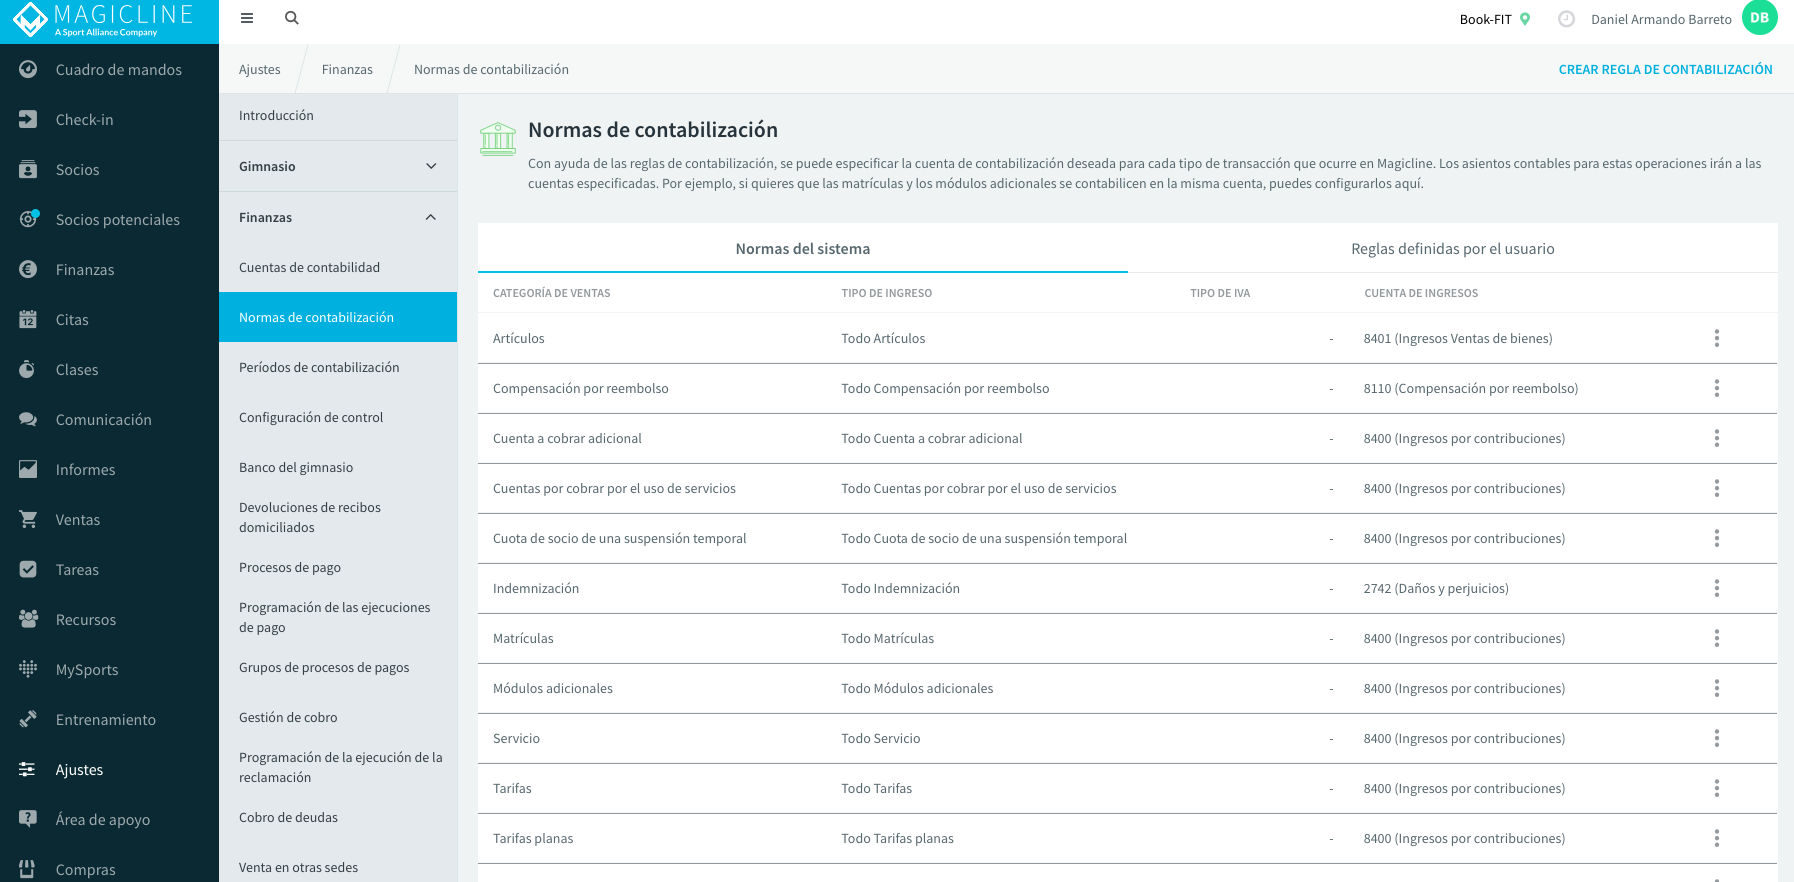Click the Citas calendar icon
1794x882 pixels.
[x=28, y=319]
